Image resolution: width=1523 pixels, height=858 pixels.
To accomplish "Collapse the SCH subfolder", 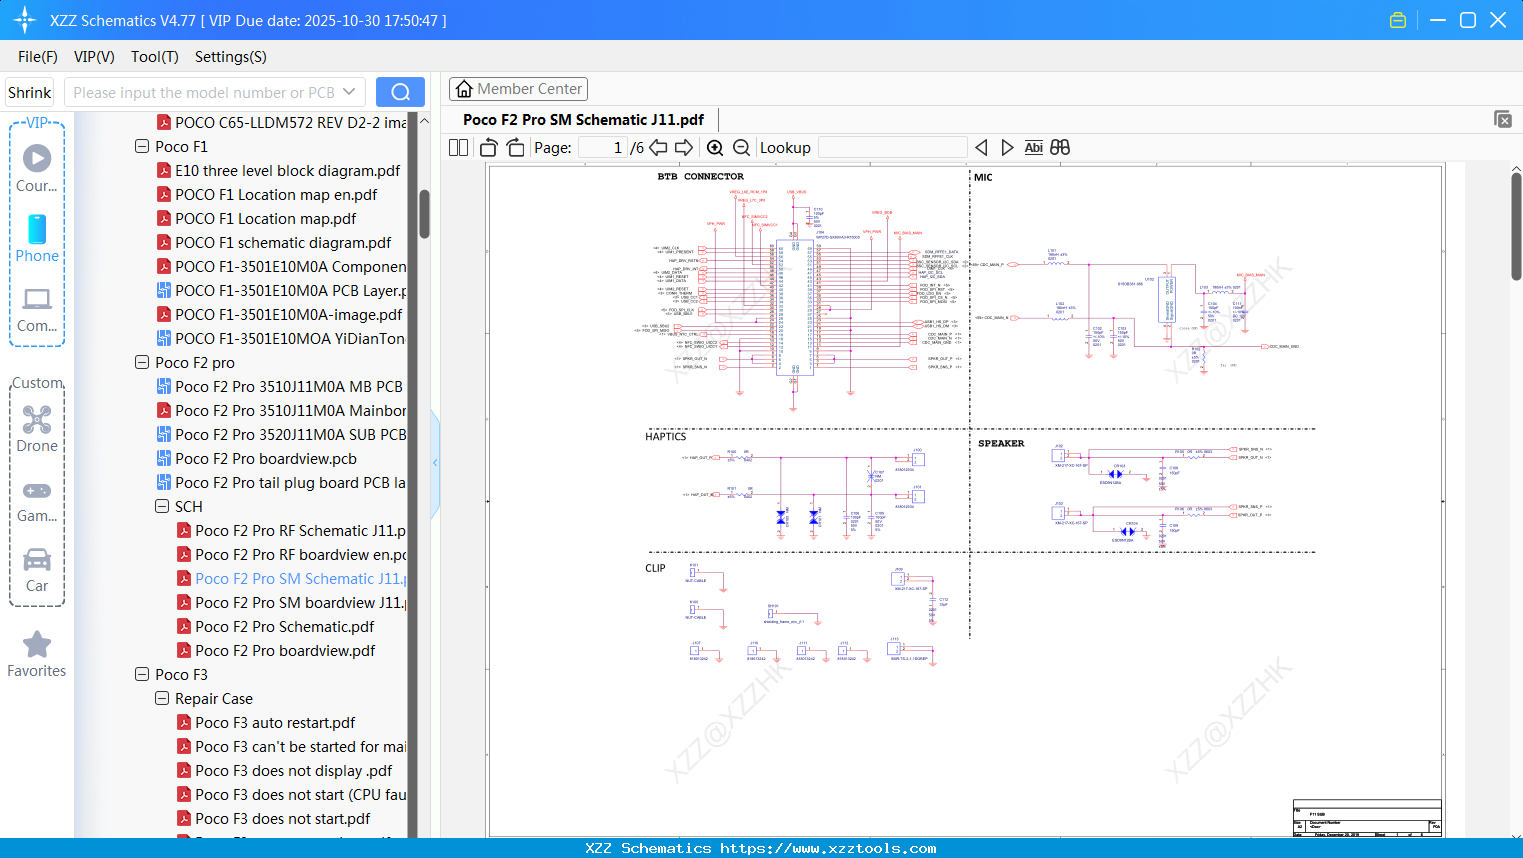I will [162, 507].
